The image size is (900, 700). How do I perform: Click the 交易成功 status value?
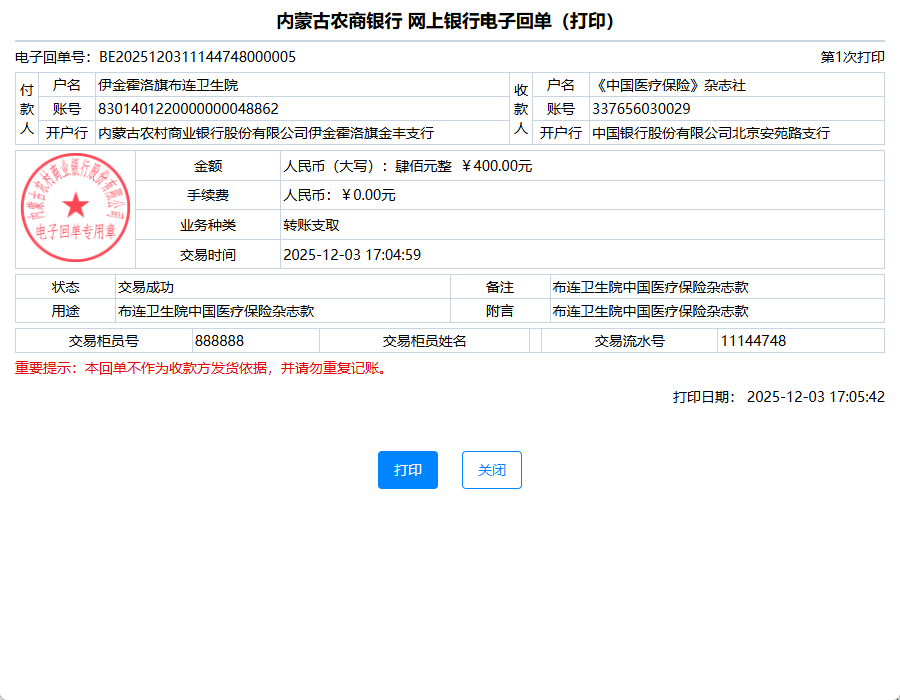(146, 287)
